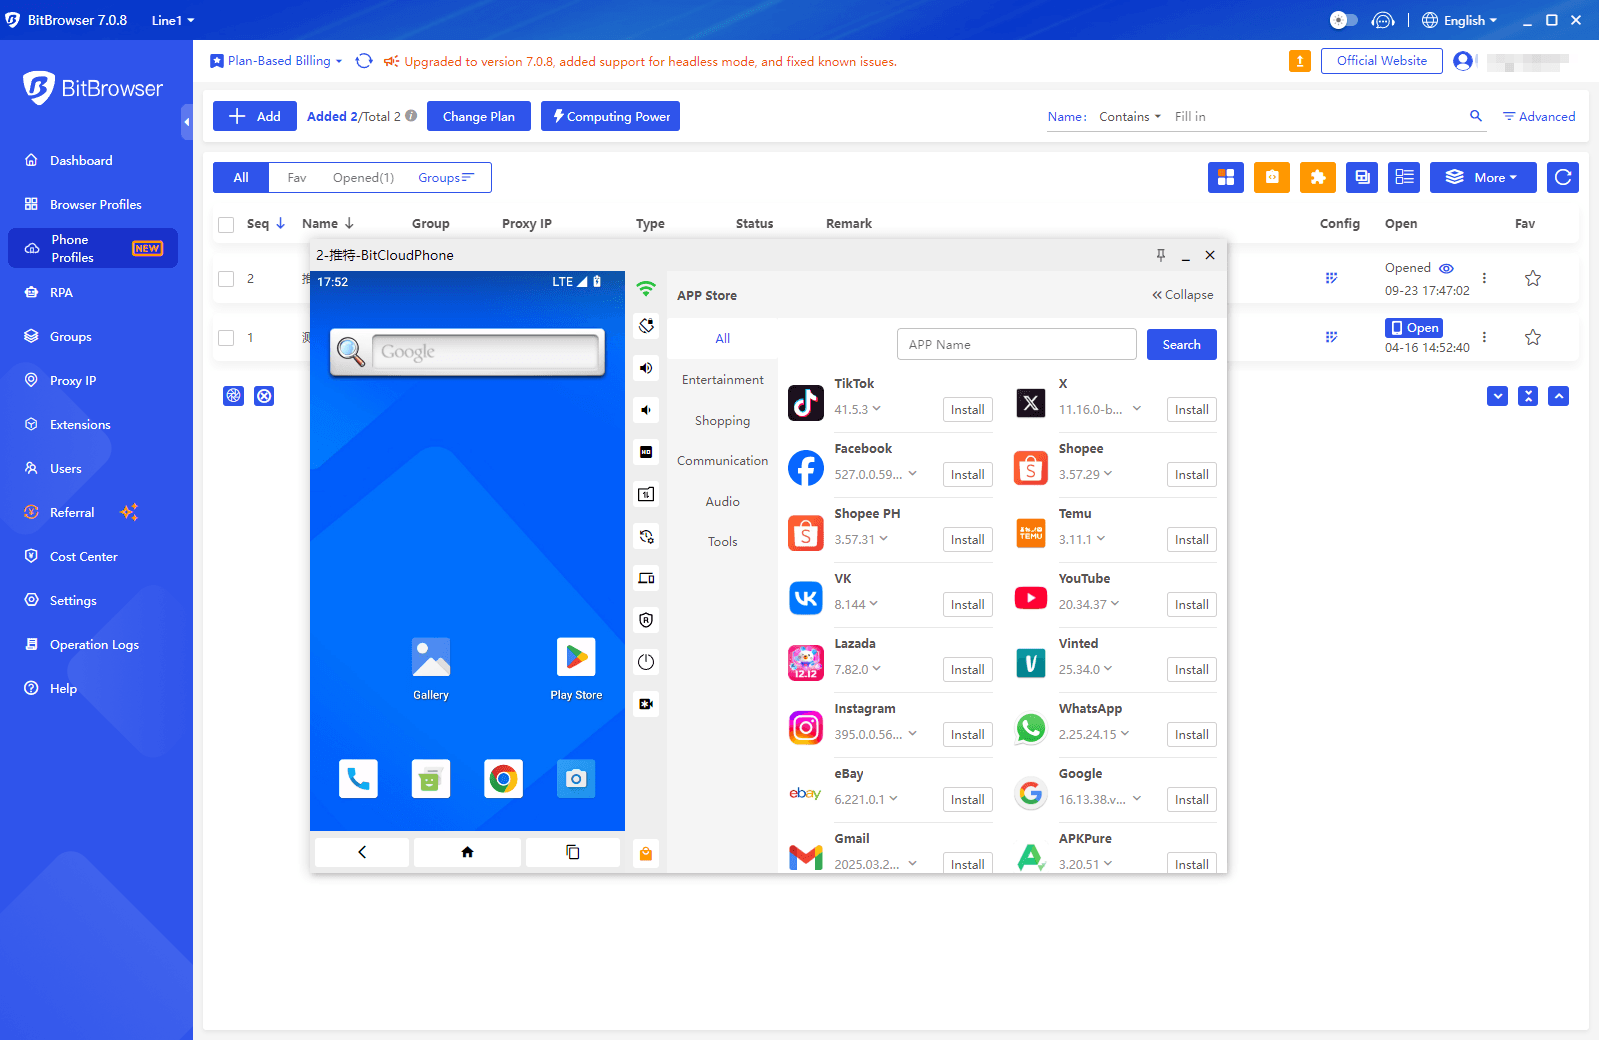The width and height of the screenshot is (1599, 1040).
Task: Open the Advanced filter link
Action: click(1539, 116)
